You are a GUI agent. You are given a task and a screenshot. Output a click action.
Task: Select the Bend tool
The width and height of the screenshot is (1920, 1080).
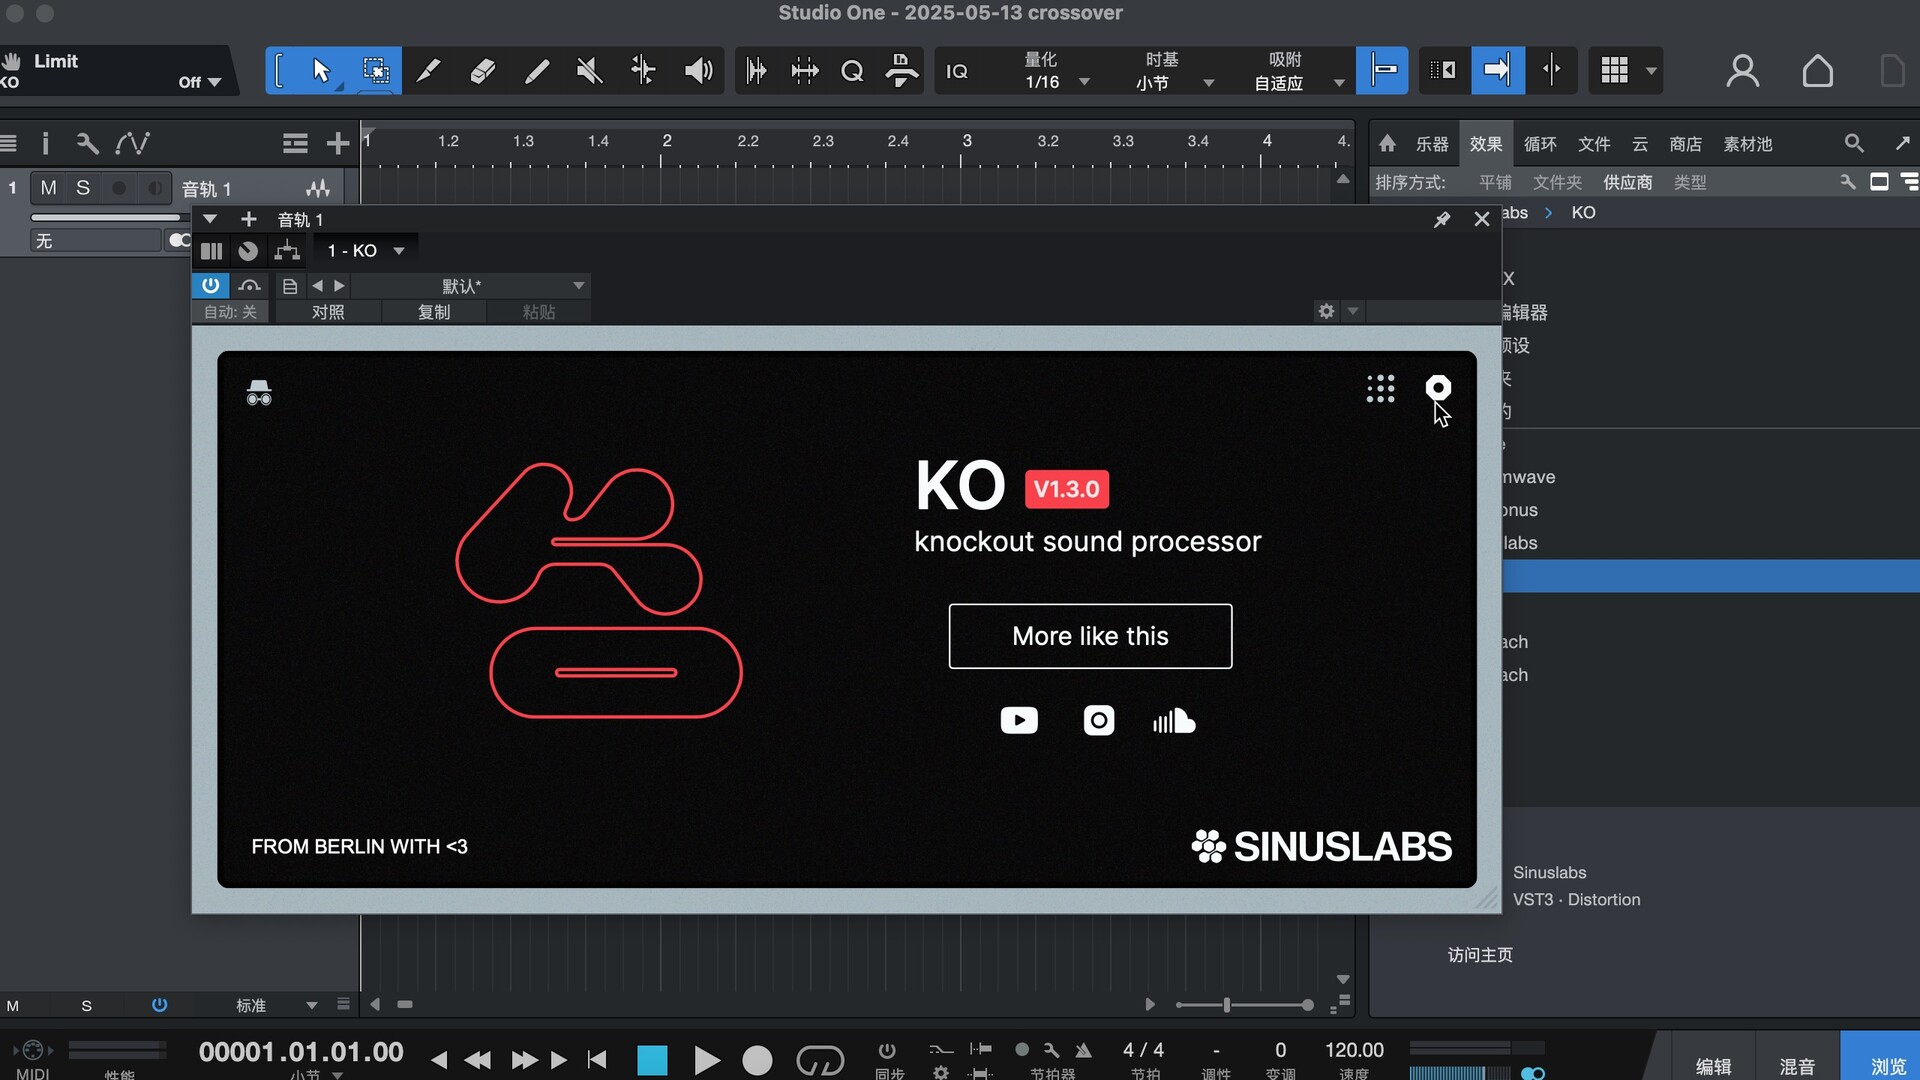(643, 70)
